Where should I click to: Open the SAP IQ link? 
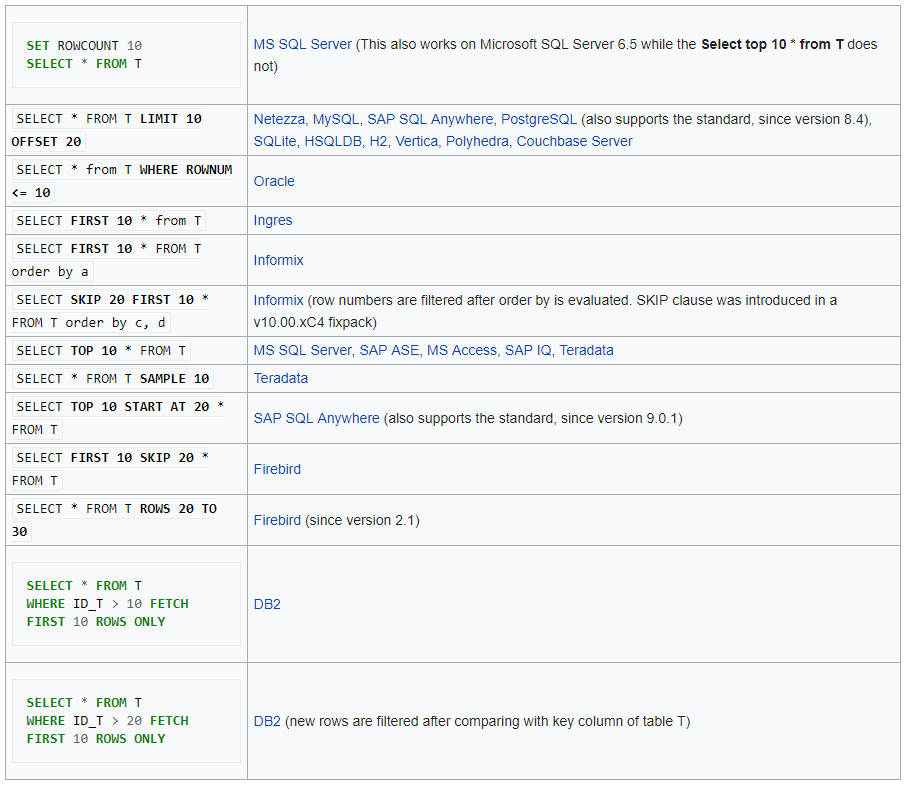click(x=528, y=350)
